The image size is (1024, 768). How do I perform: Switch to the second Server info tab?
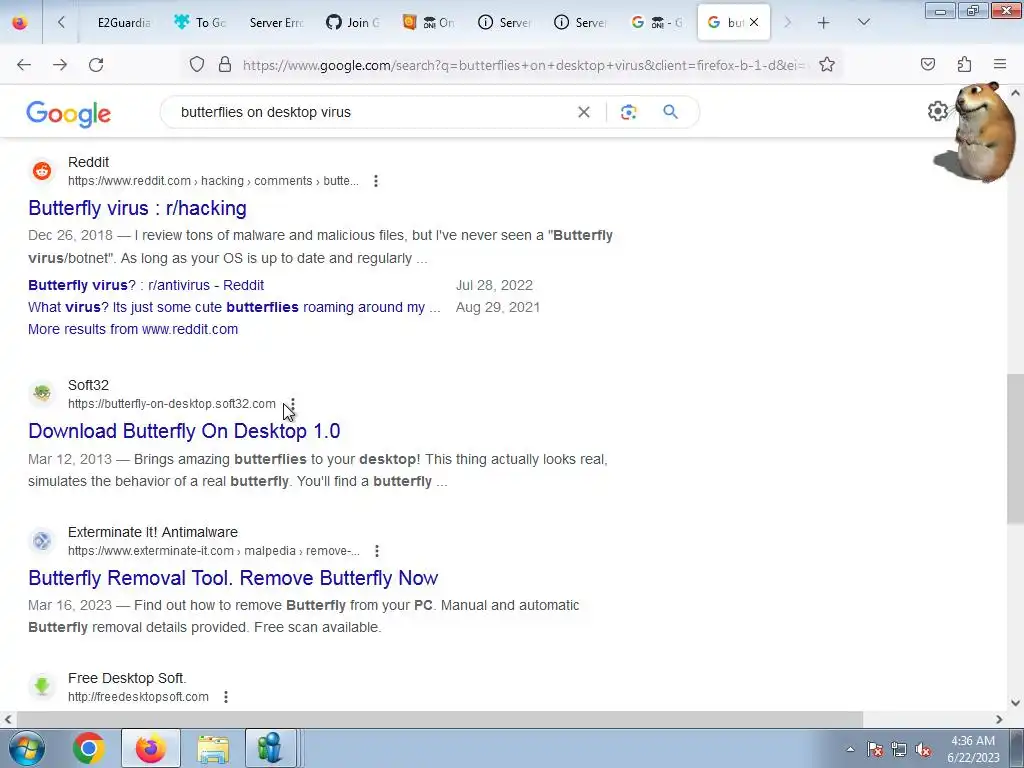[579, 23]
